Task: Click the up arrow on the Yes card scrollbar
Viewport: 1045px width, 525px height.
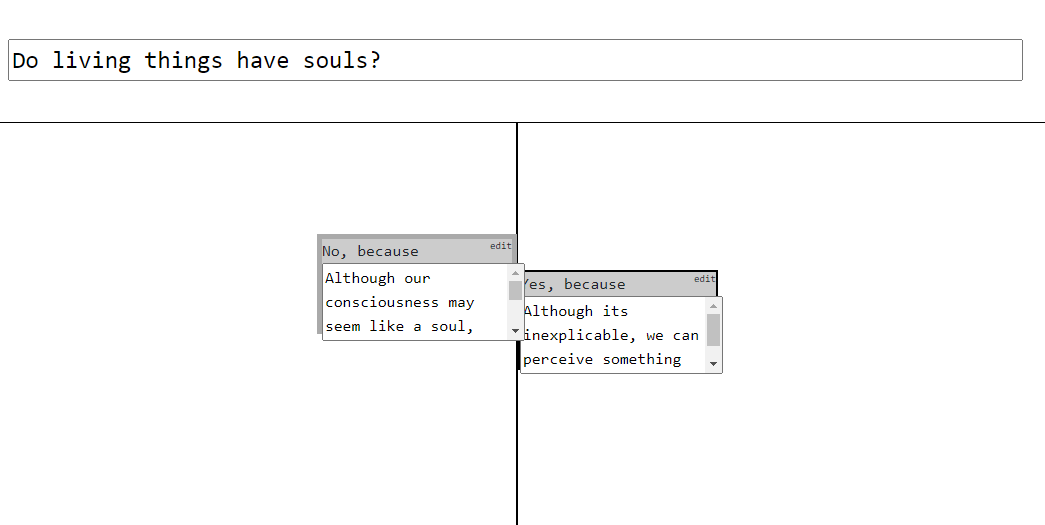Action: tap(713, 306)
